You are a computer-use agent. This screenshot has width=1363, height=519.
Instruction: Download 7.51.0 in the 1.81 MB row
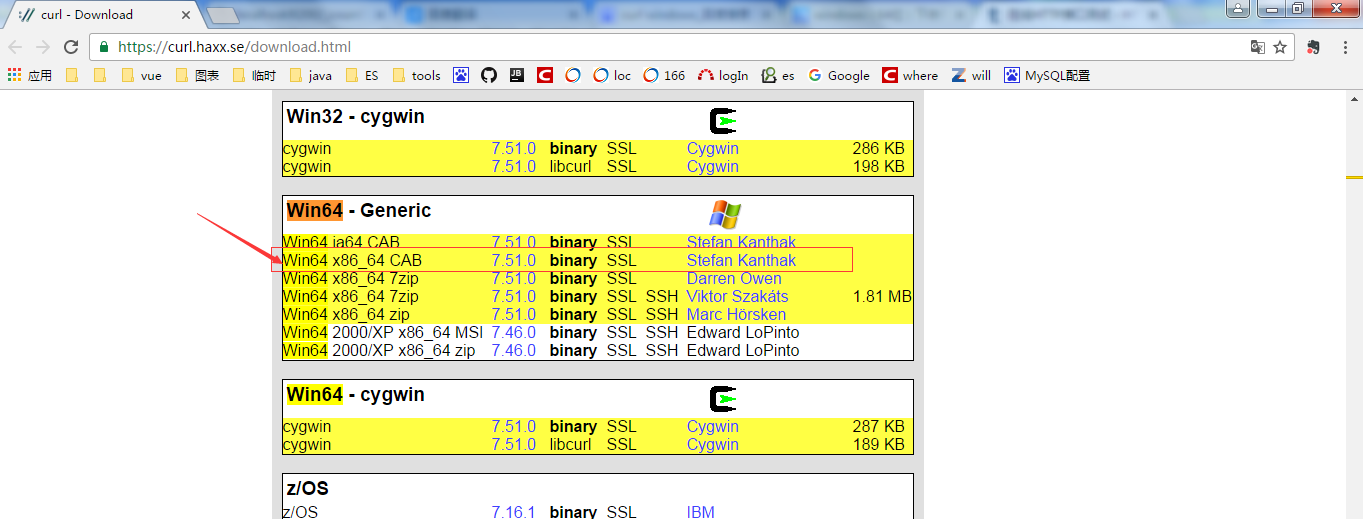pos(513,297)
